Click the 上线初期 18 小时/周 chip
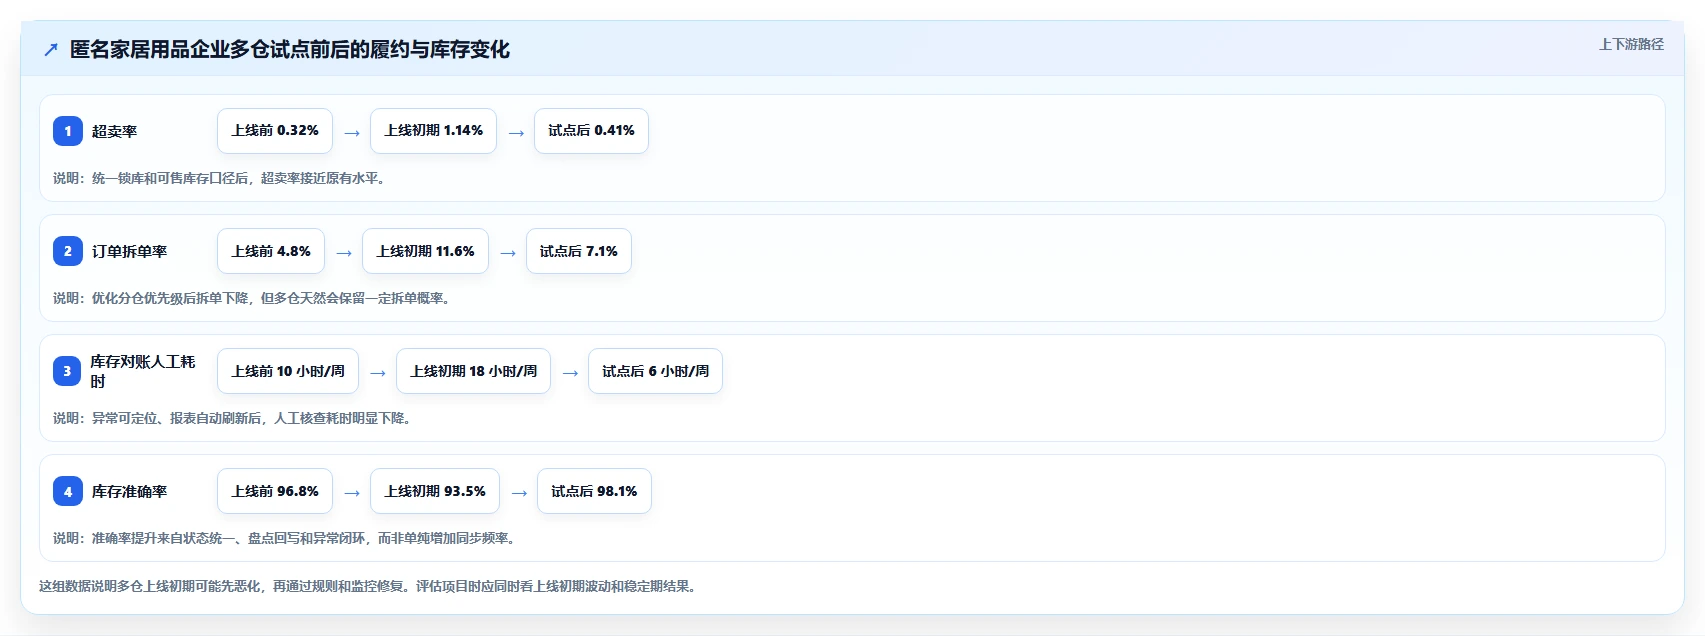This screenshot has width=1705, height=636. click(473, 371)
